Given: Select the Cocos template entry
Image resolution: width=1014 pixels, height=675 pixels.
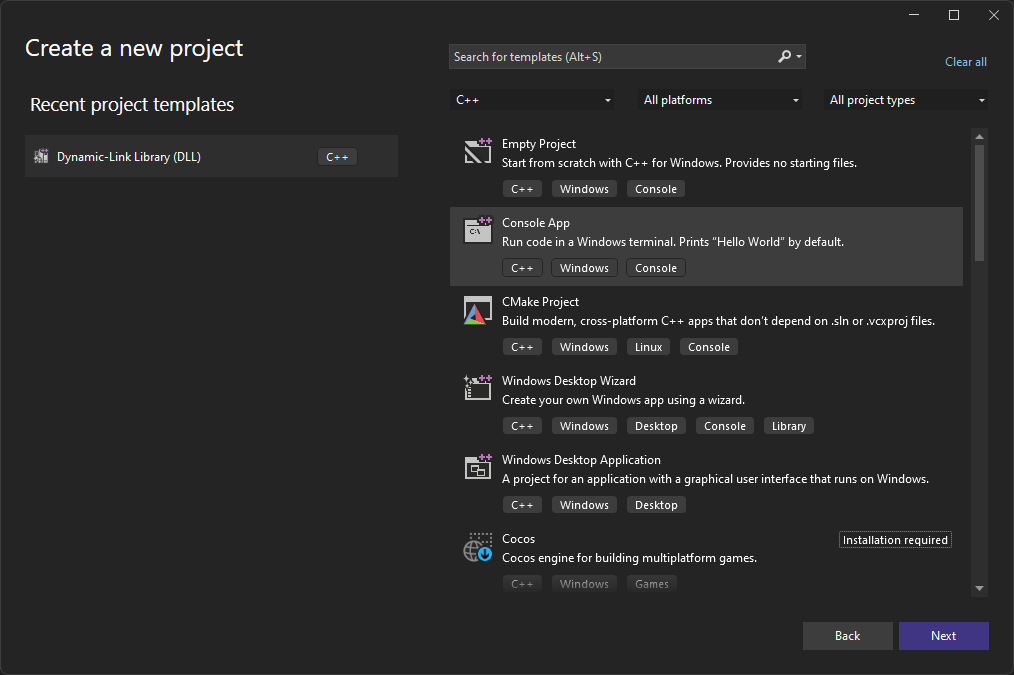Looking at the screenshot, I should tap(706, 560).
